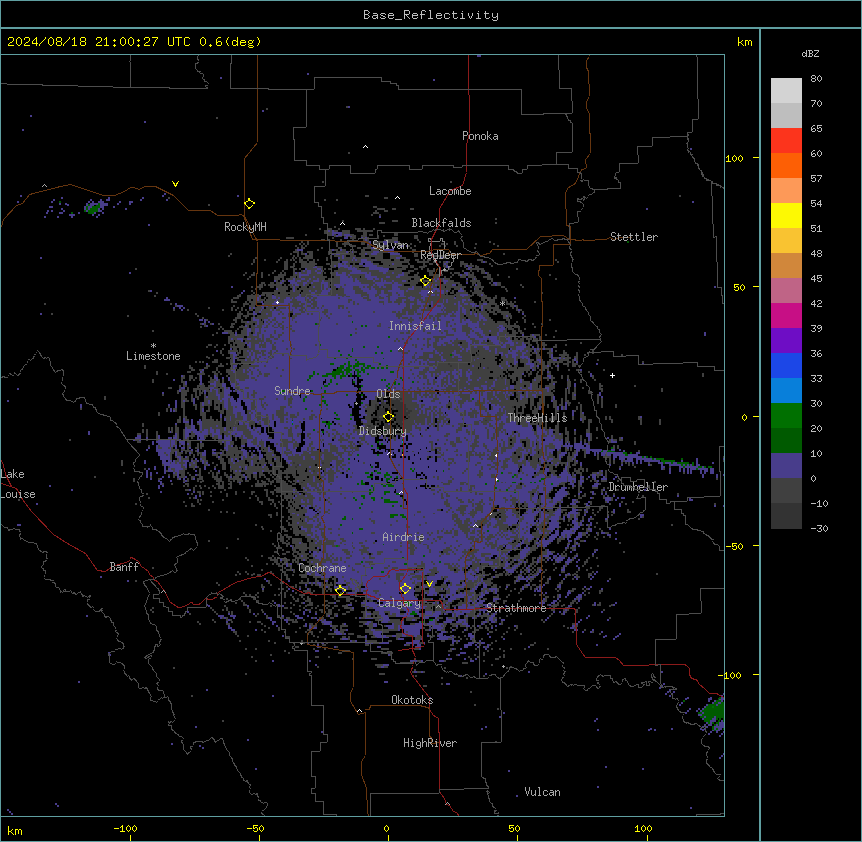This screenshot has width=862, height=842.
Task: Click the green echo in the southeast corner
Action: click(x=712, y=711)
